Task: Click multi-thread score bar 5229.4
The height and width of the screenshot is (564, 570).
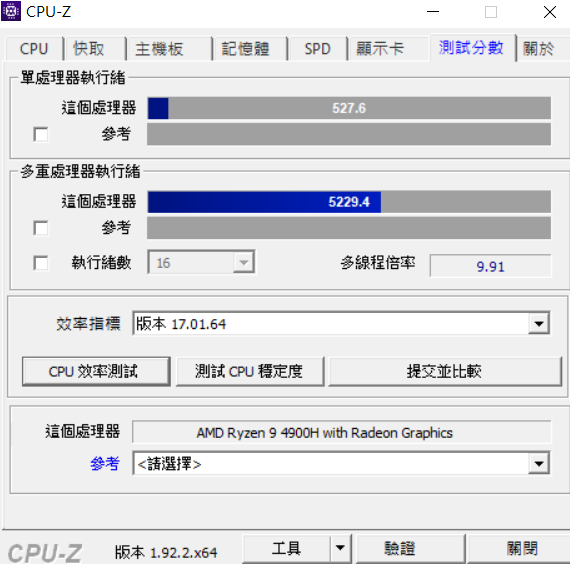Action: click(x=349, y=202)
